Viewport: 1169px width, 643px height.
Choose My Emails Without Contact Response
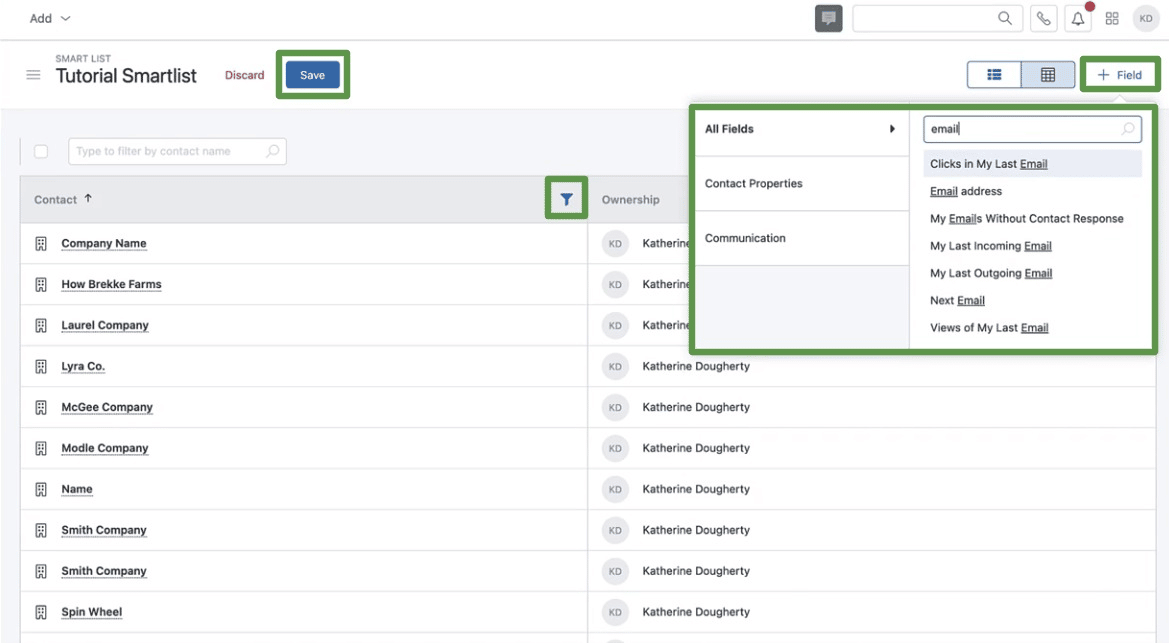click(1032, 219)
